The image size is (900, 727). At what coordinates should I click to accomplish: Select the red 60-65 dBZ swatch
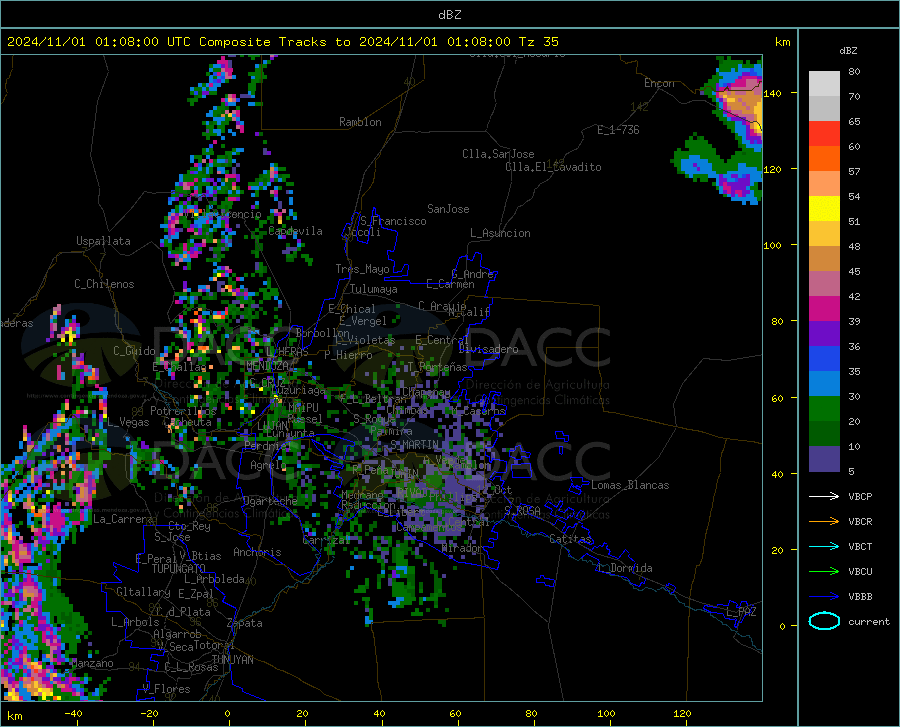click(x=824, y=133)
